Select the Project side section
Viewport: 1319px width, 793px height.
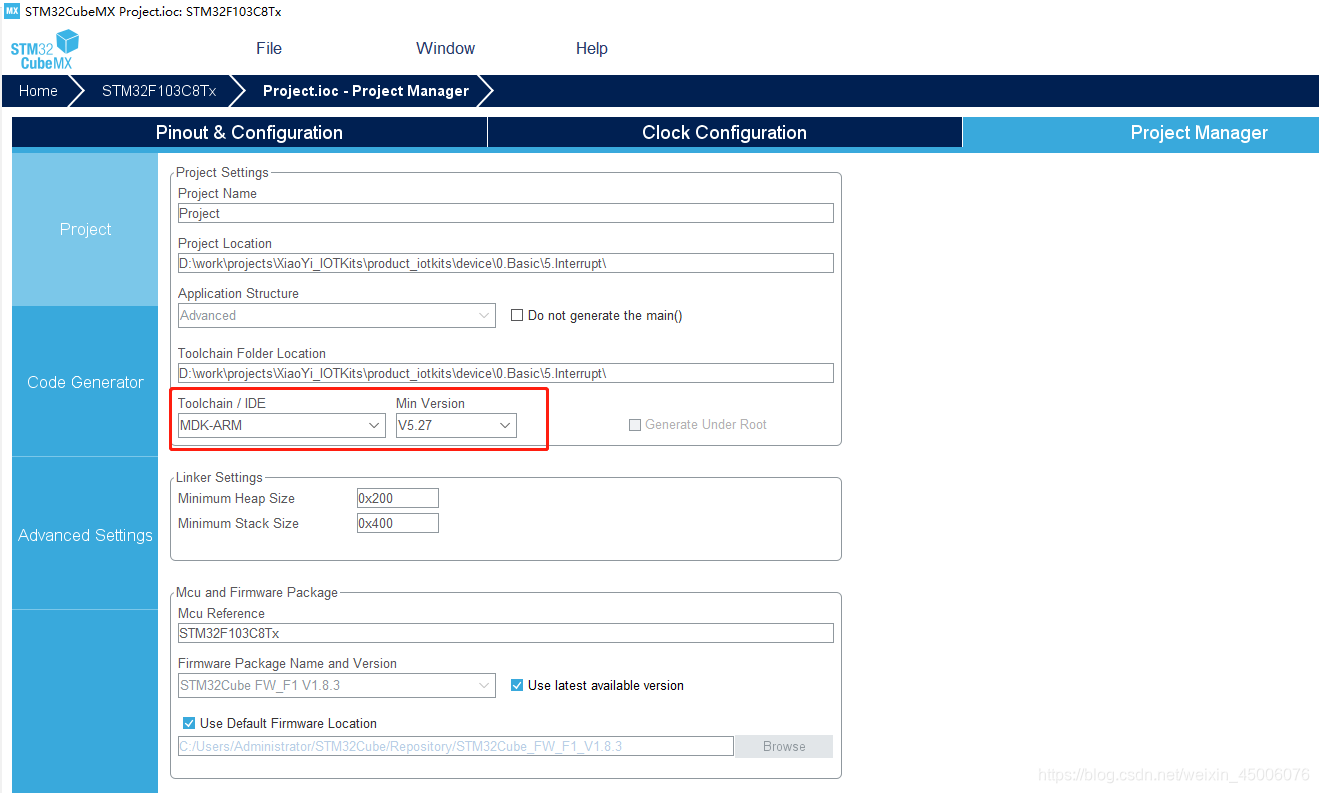tap(85, 229)
